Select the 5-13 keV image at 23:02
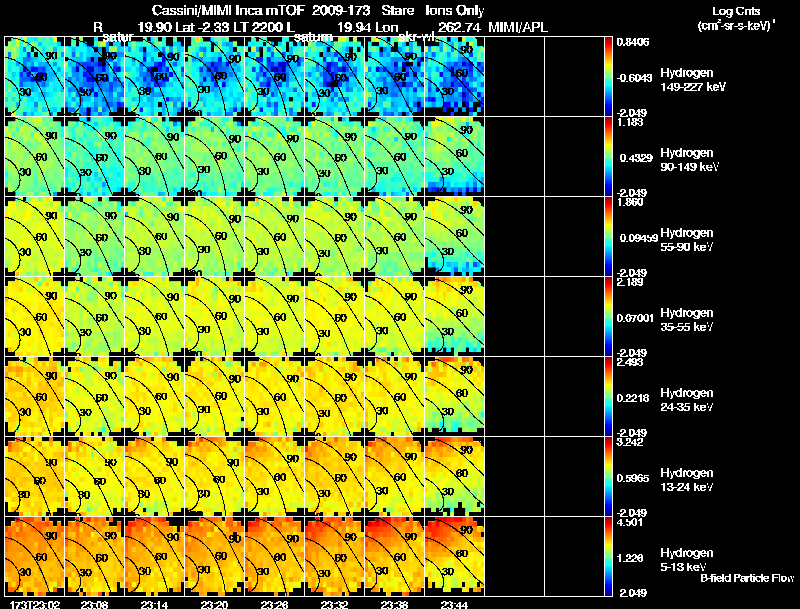 tap(35, 557)
